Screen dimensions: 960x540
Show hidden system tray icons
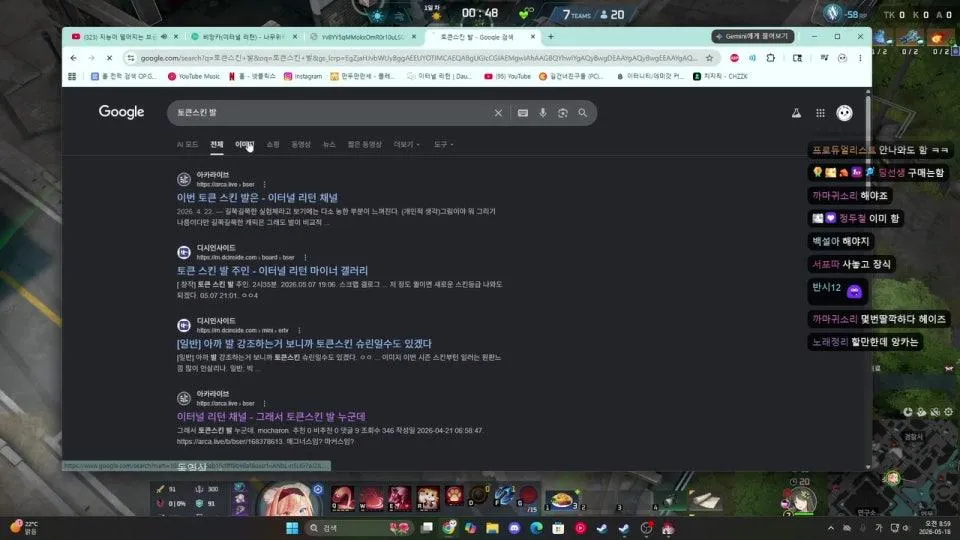point(831,528)
